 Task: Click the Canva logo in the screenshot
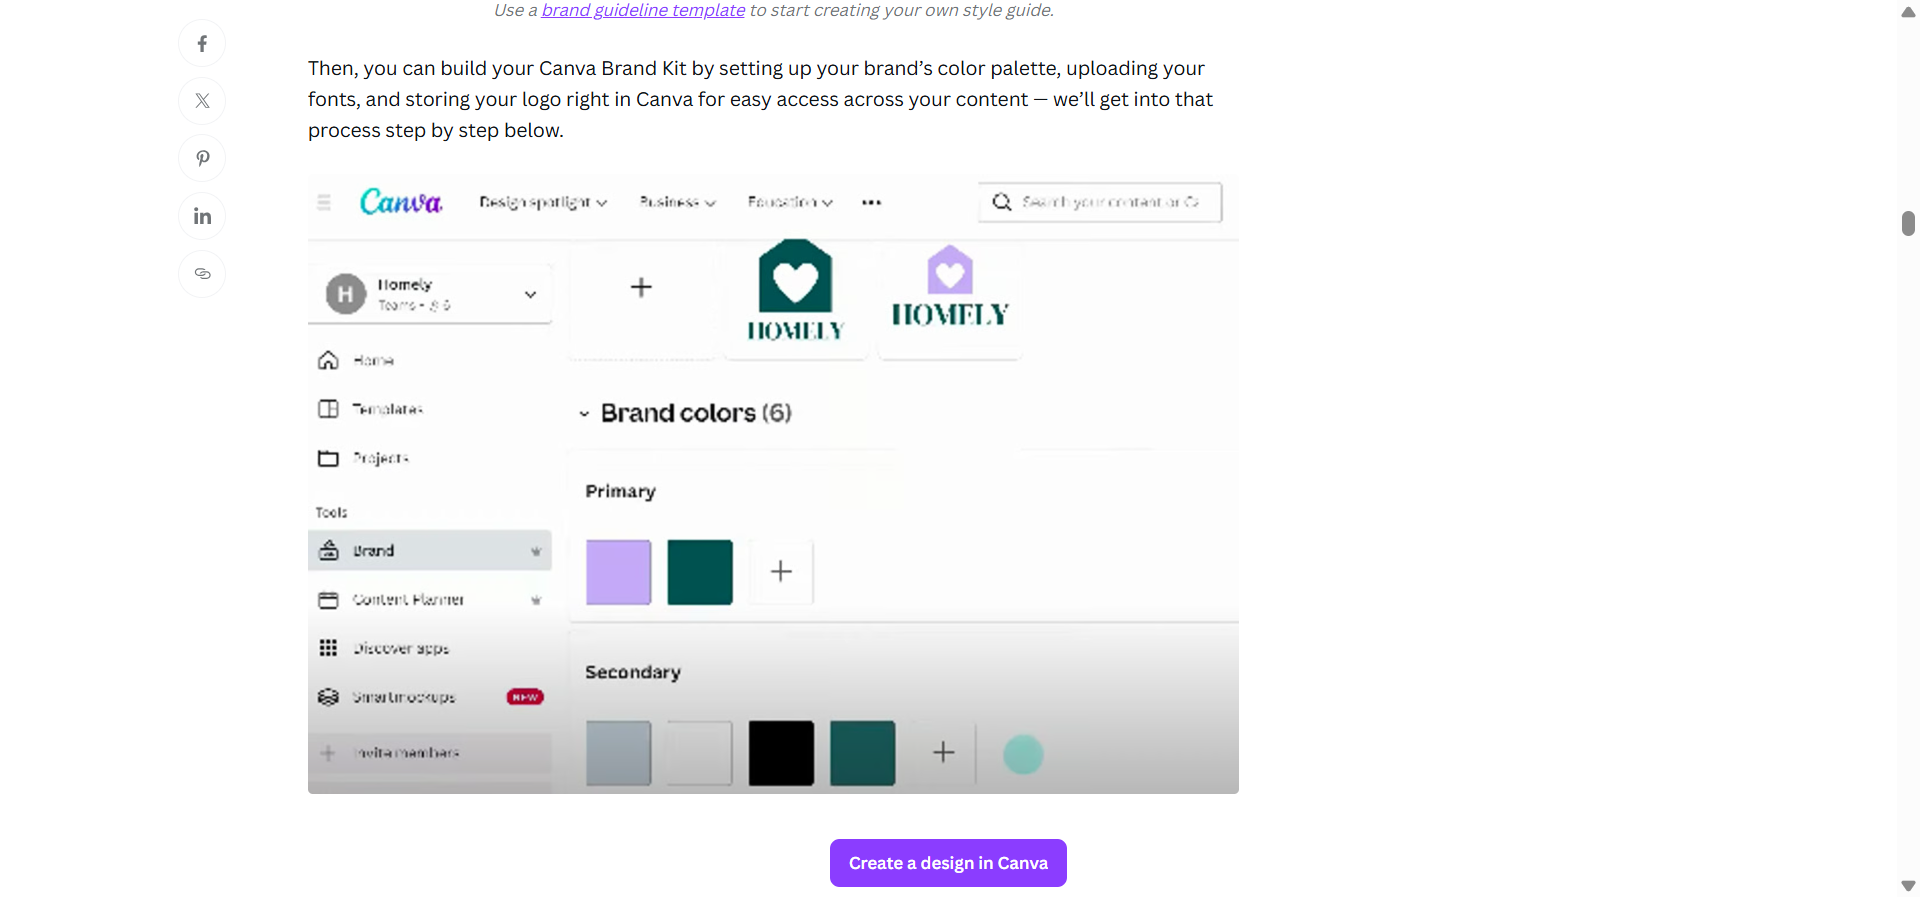[401, 202]
